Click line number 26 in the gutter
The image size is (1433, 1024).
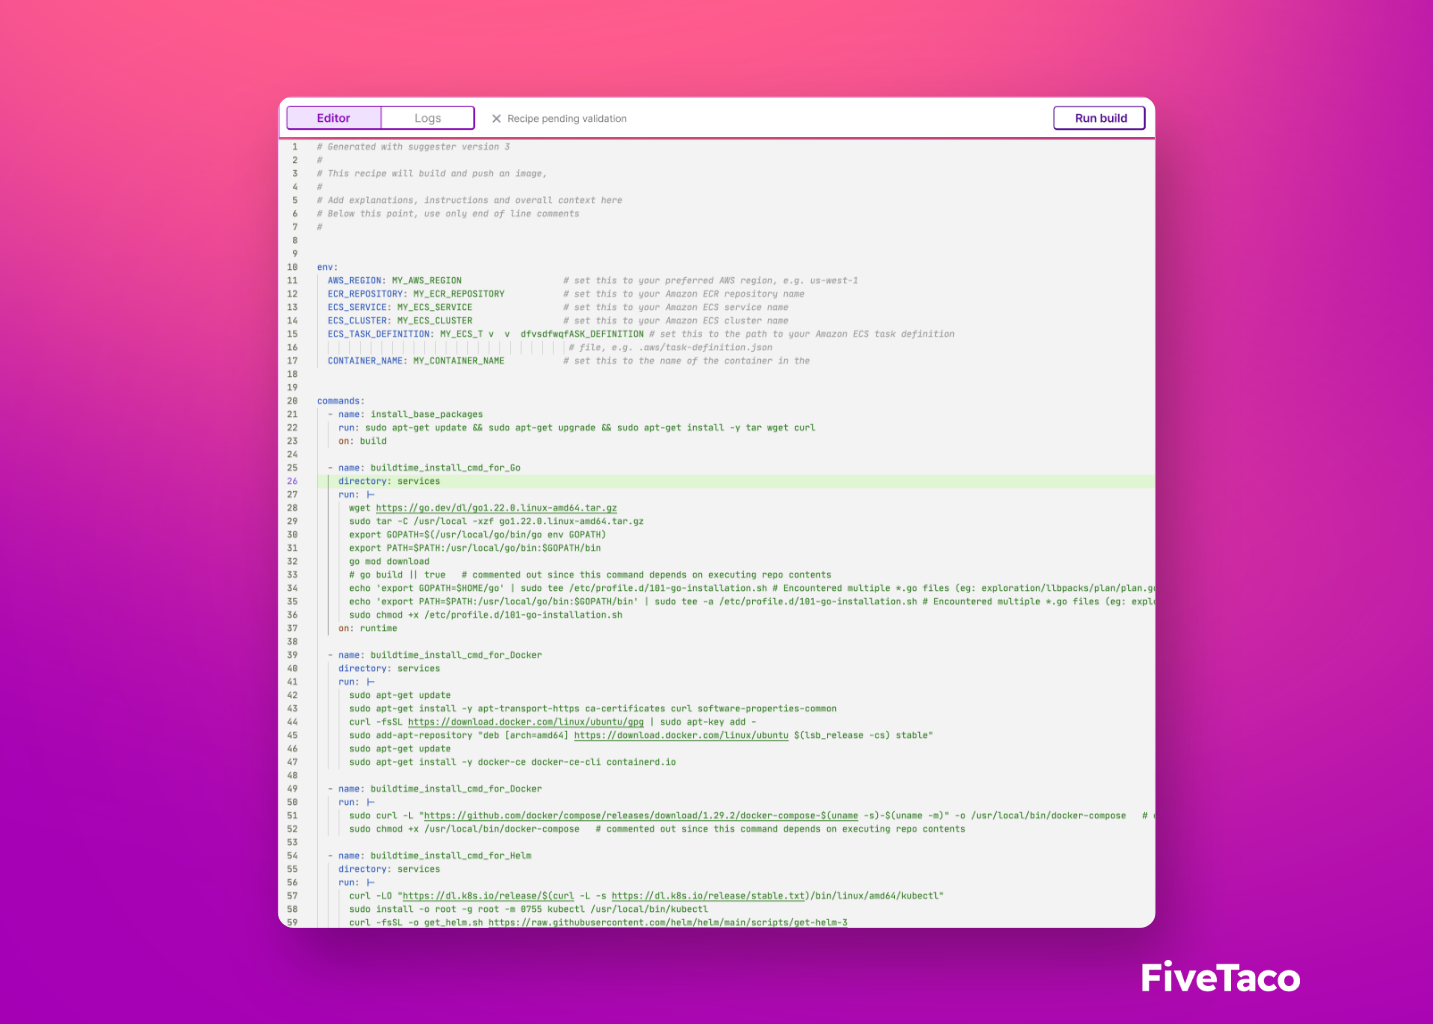(x=292, y=481)
